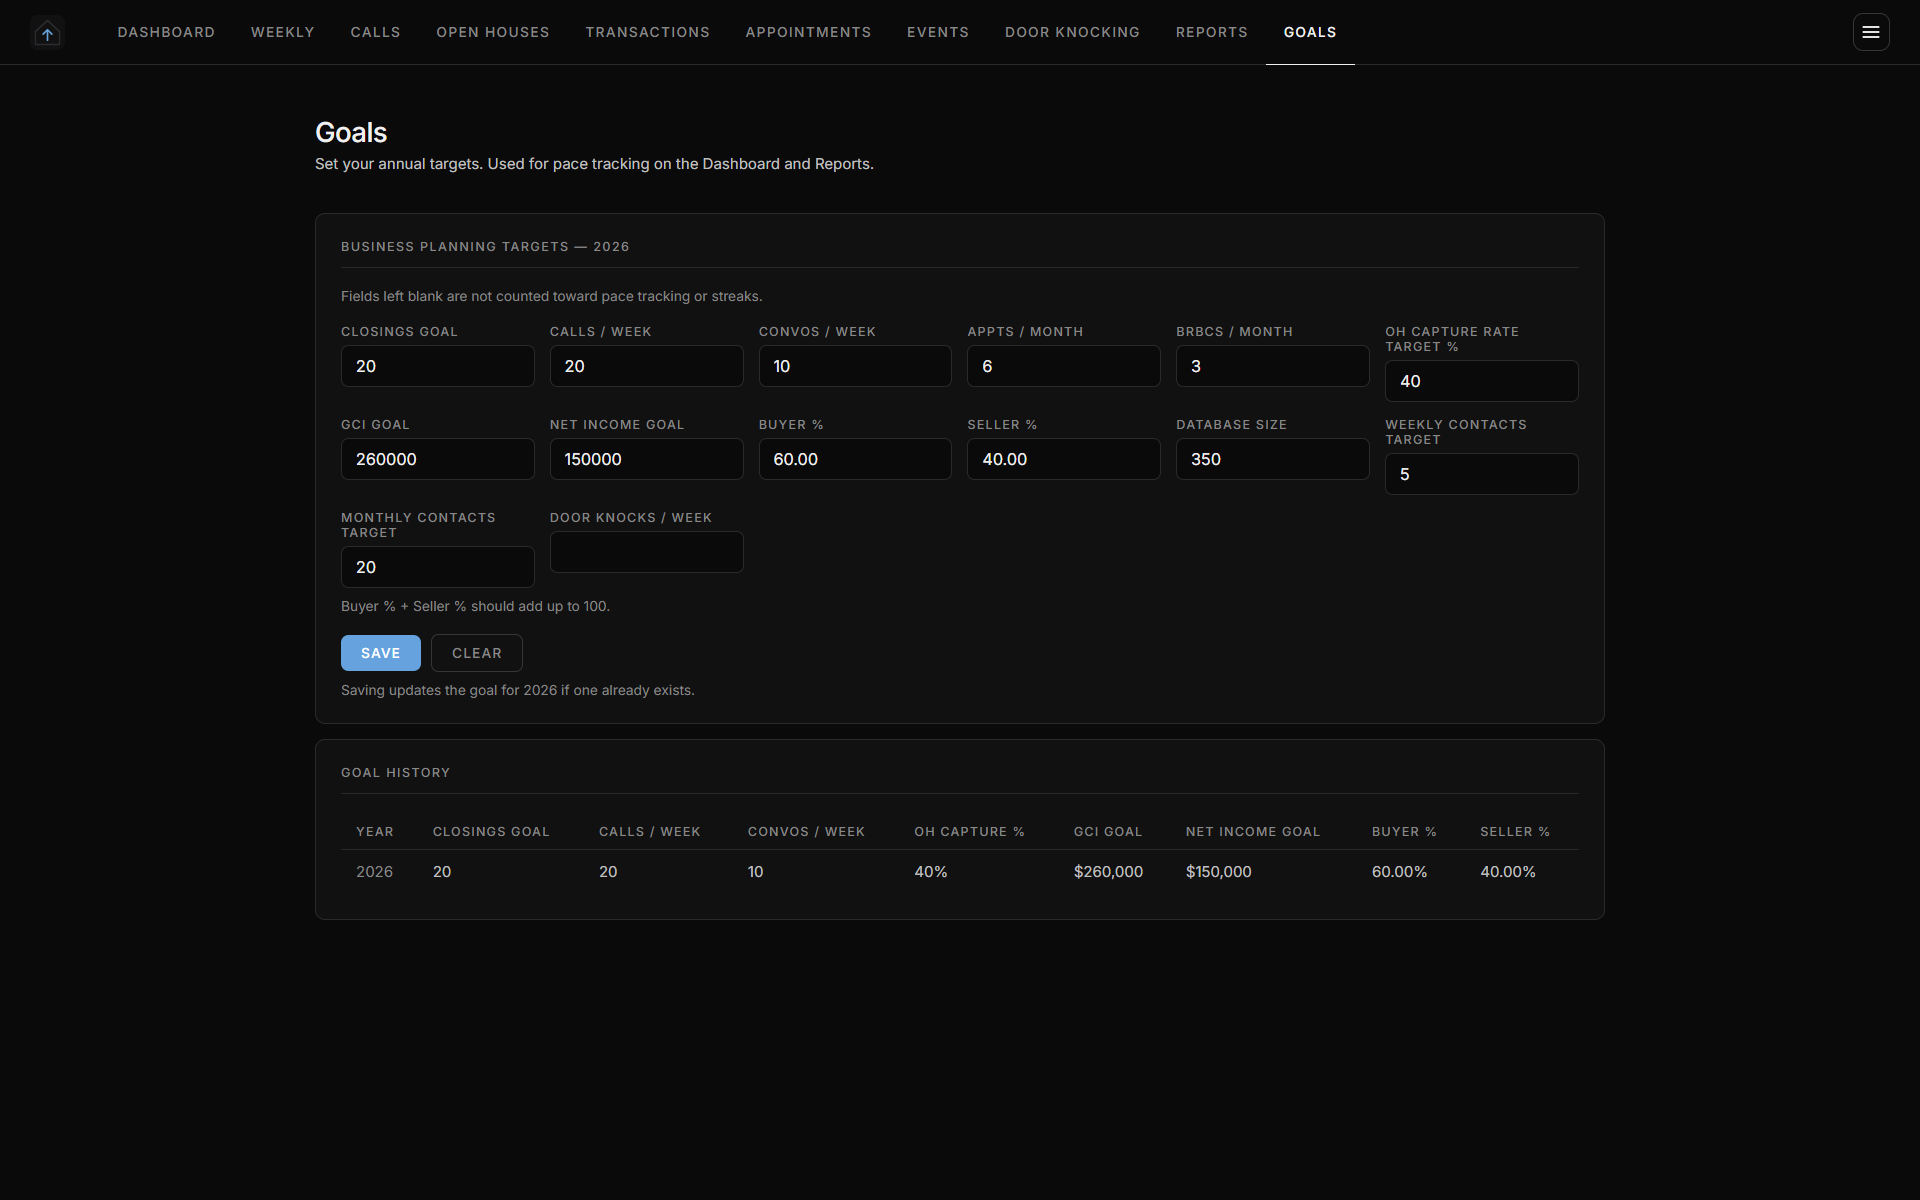Edit the Net Income Goal field
This screenshot has height=1200, width=1920.
click(x=646, y=459)
